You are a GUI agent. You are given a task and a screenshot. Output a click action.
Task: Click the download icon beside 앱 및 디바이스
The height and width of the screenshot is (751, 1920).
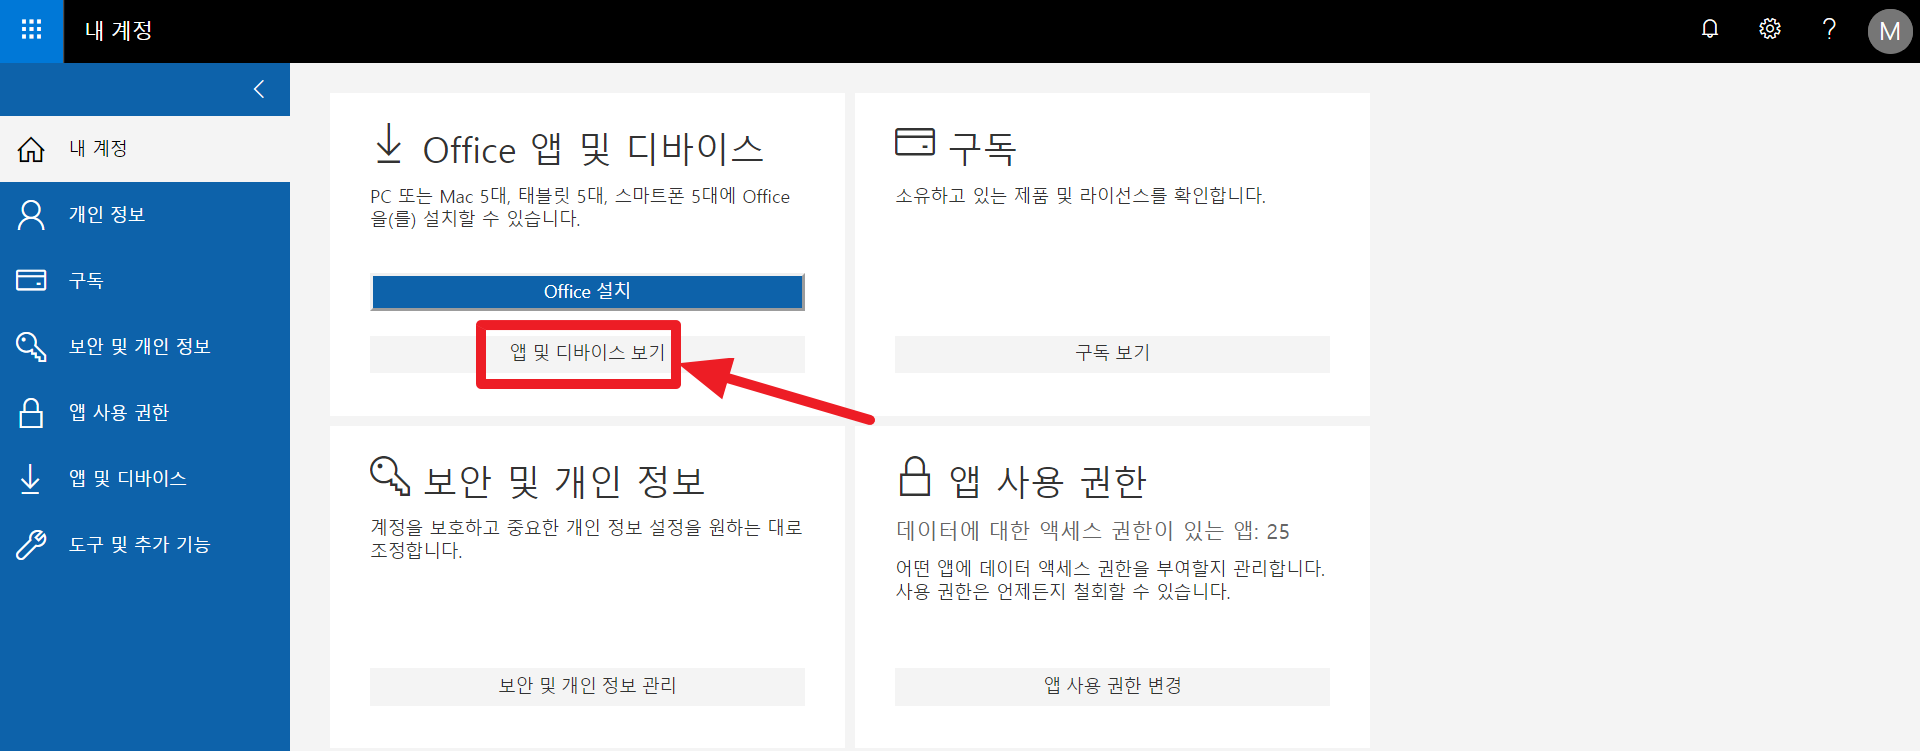click(x=31, y=478)
